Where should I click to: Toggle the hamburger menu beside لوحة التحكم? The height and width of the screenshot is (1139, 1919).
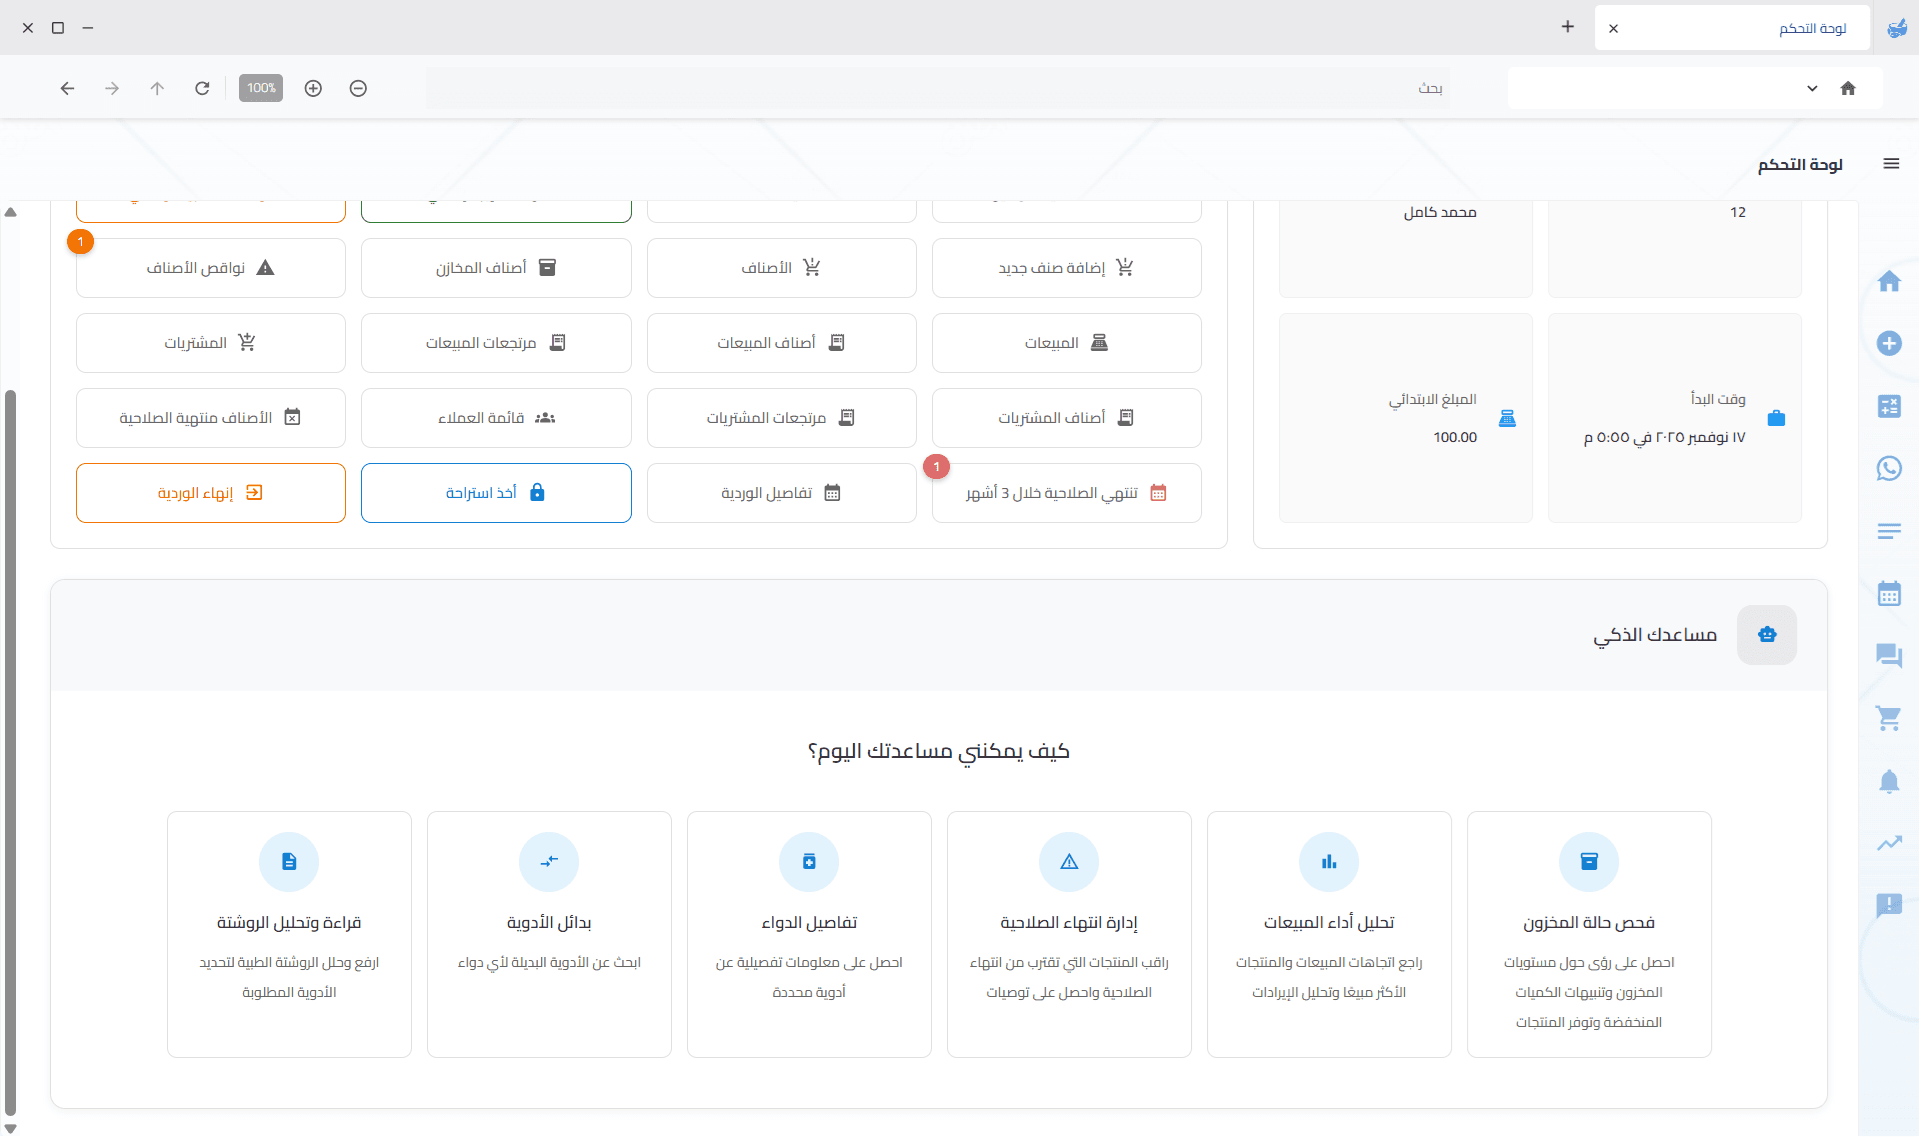(1890, 164)
